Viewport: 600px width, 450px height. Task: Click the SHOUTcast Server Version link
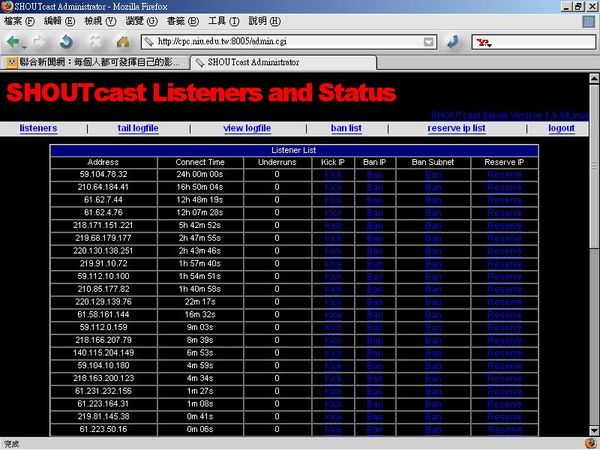509,115
